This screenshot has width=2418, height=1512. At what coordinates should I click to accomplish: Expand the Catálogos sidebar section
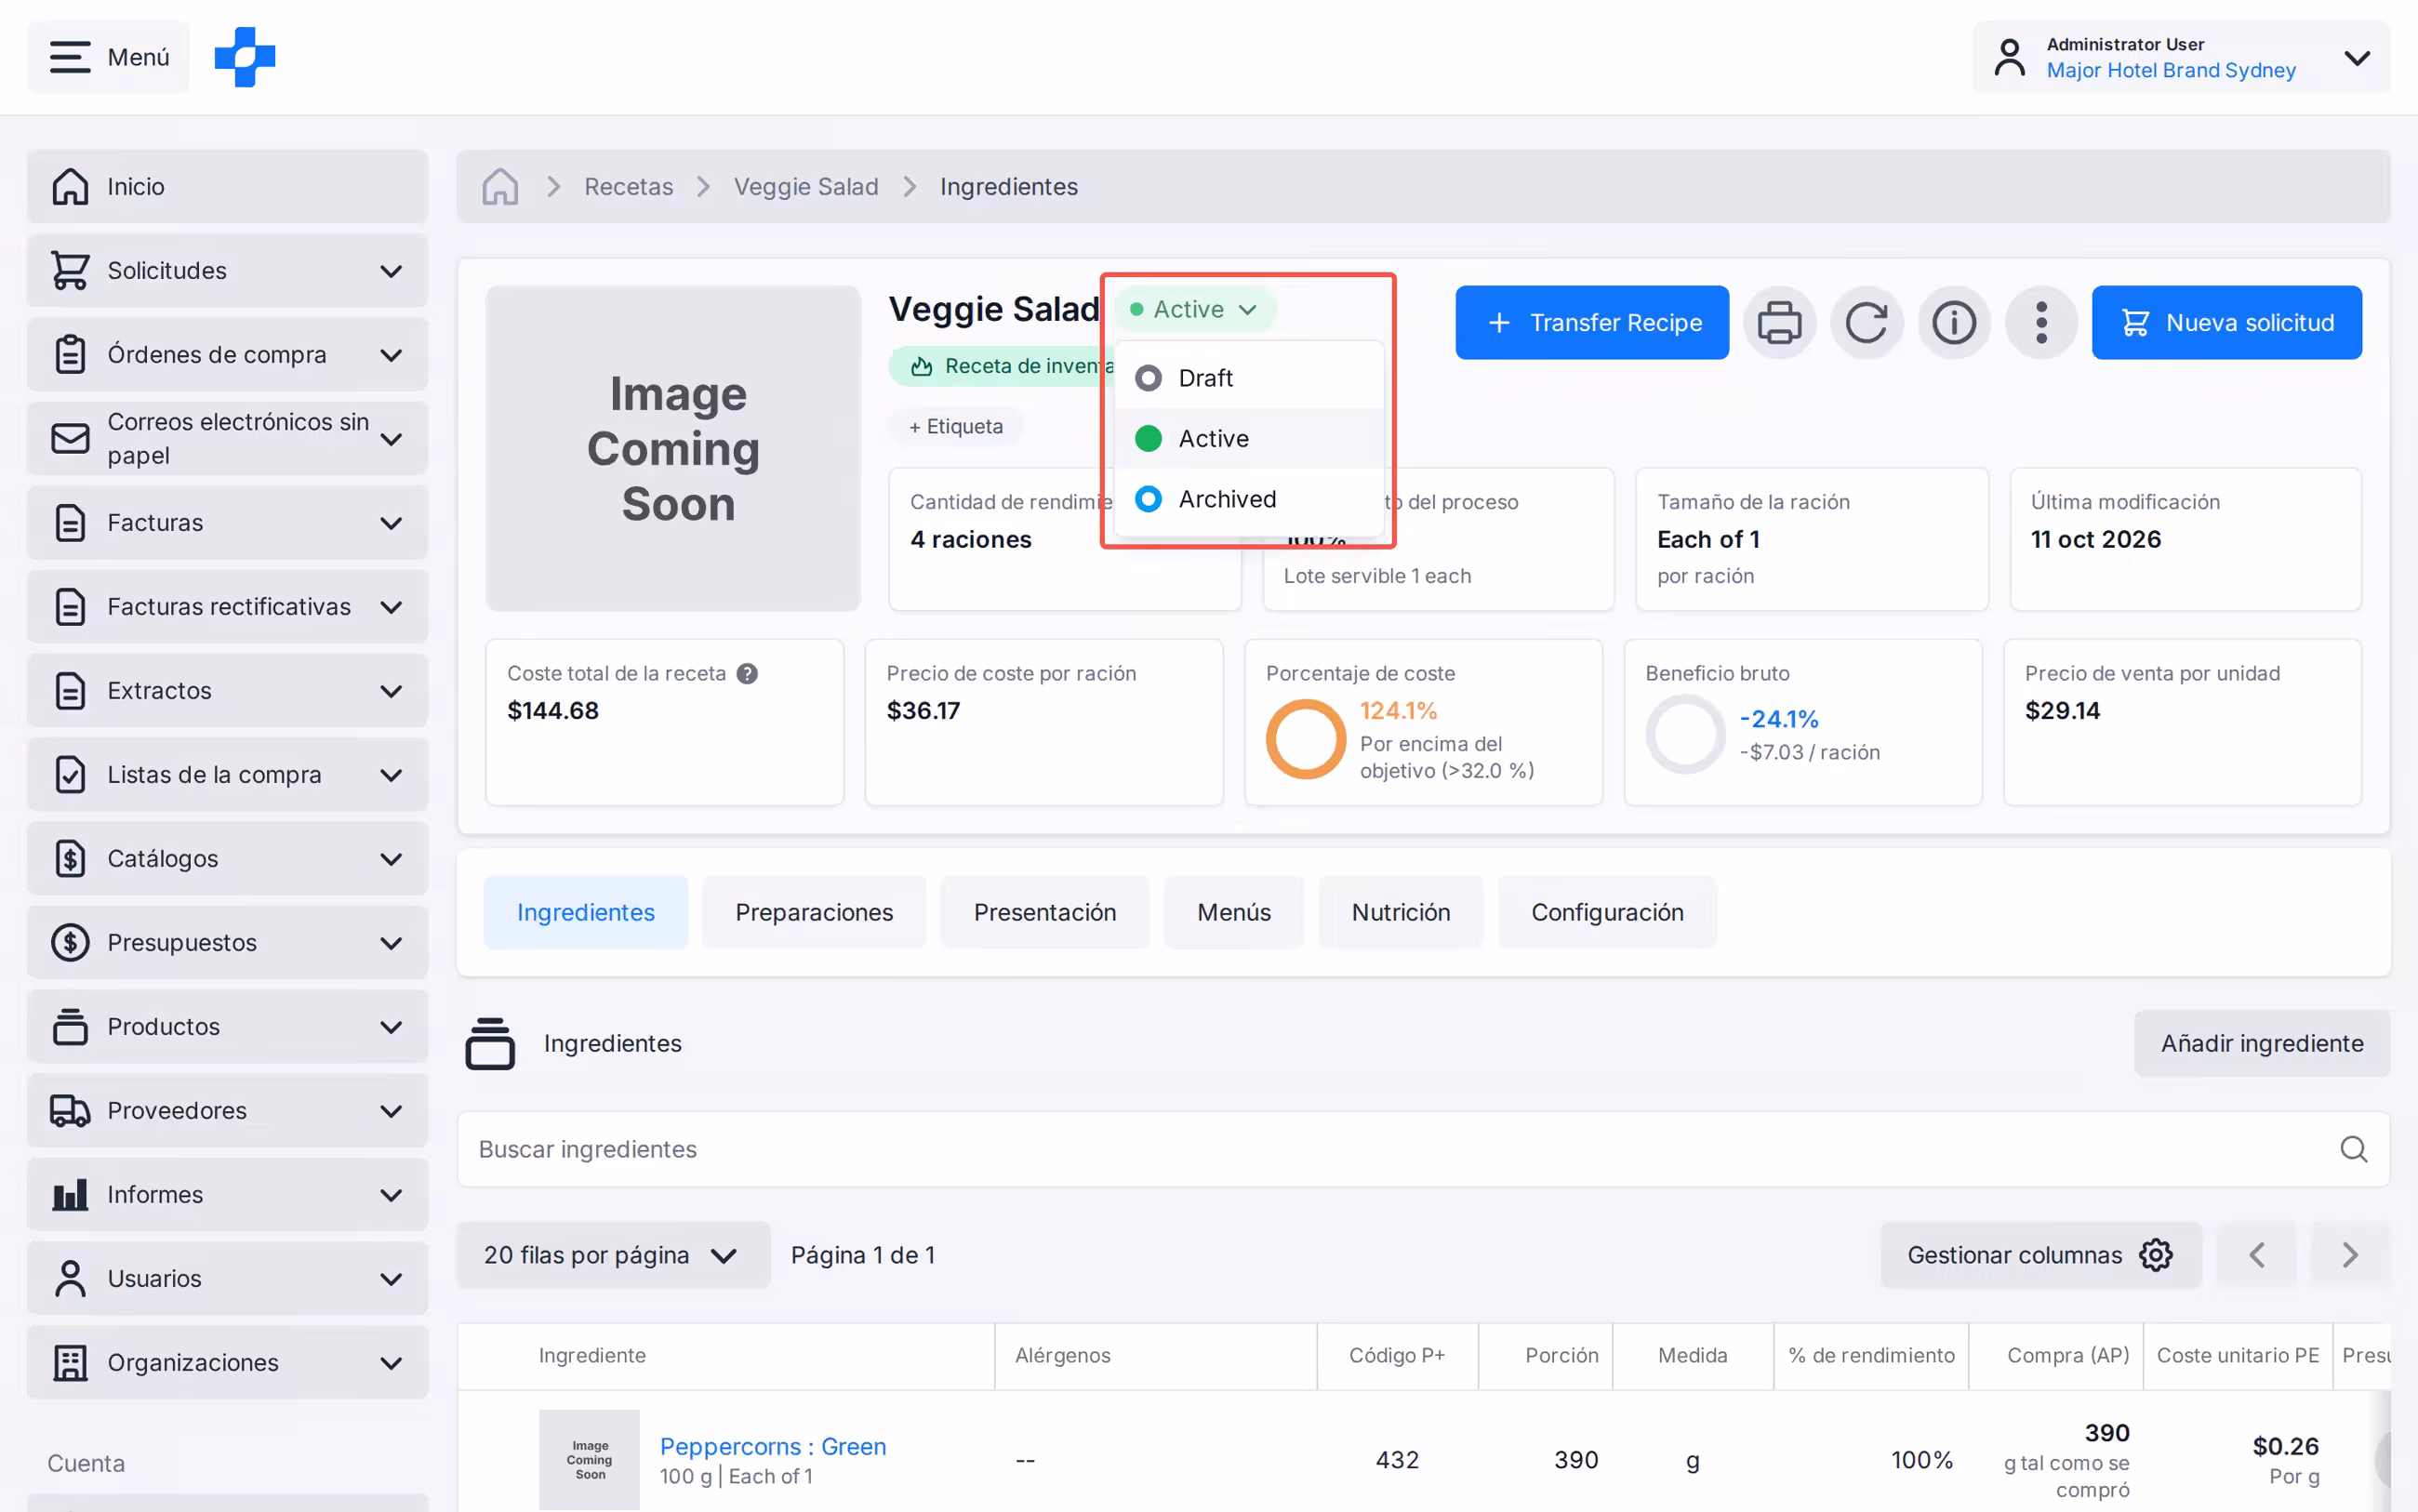click(x=228, y=858)
